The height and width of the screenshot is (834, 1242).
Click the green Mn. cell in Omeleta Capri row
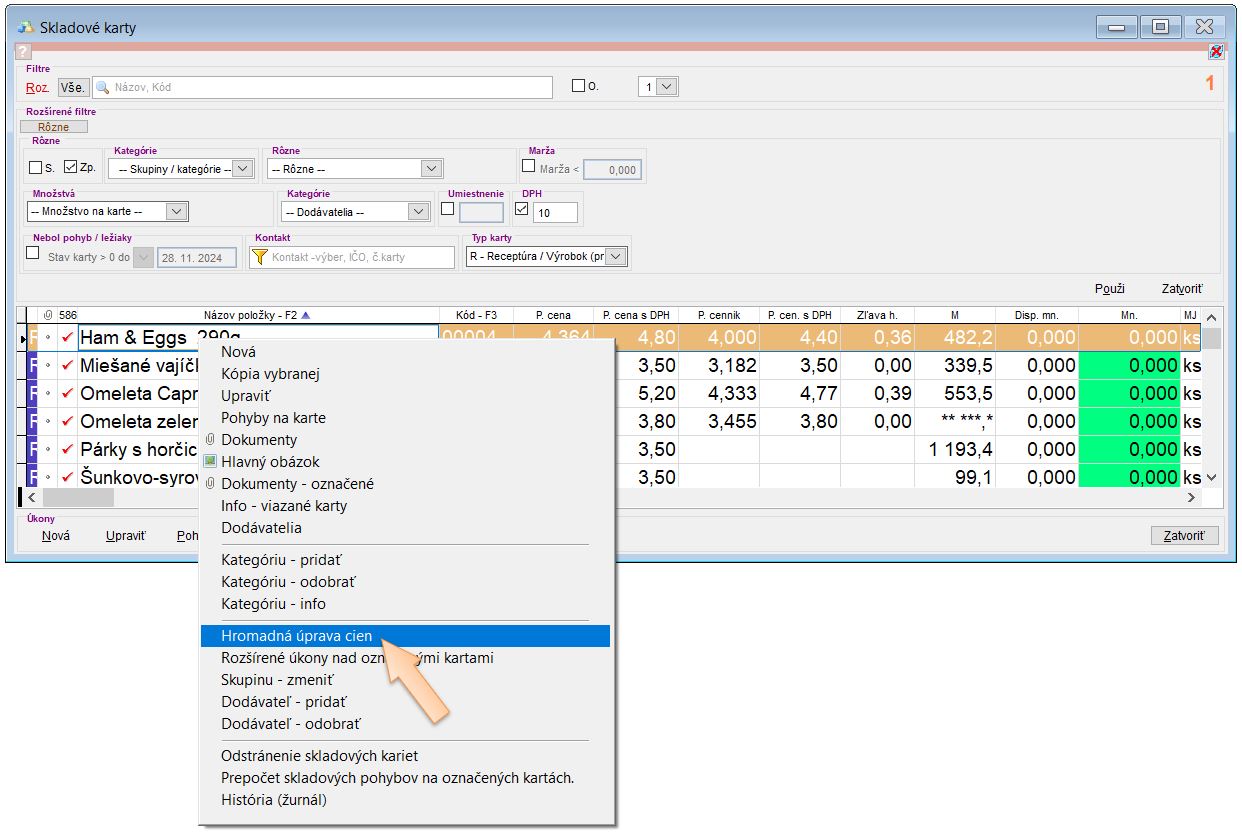(1129, 394)
